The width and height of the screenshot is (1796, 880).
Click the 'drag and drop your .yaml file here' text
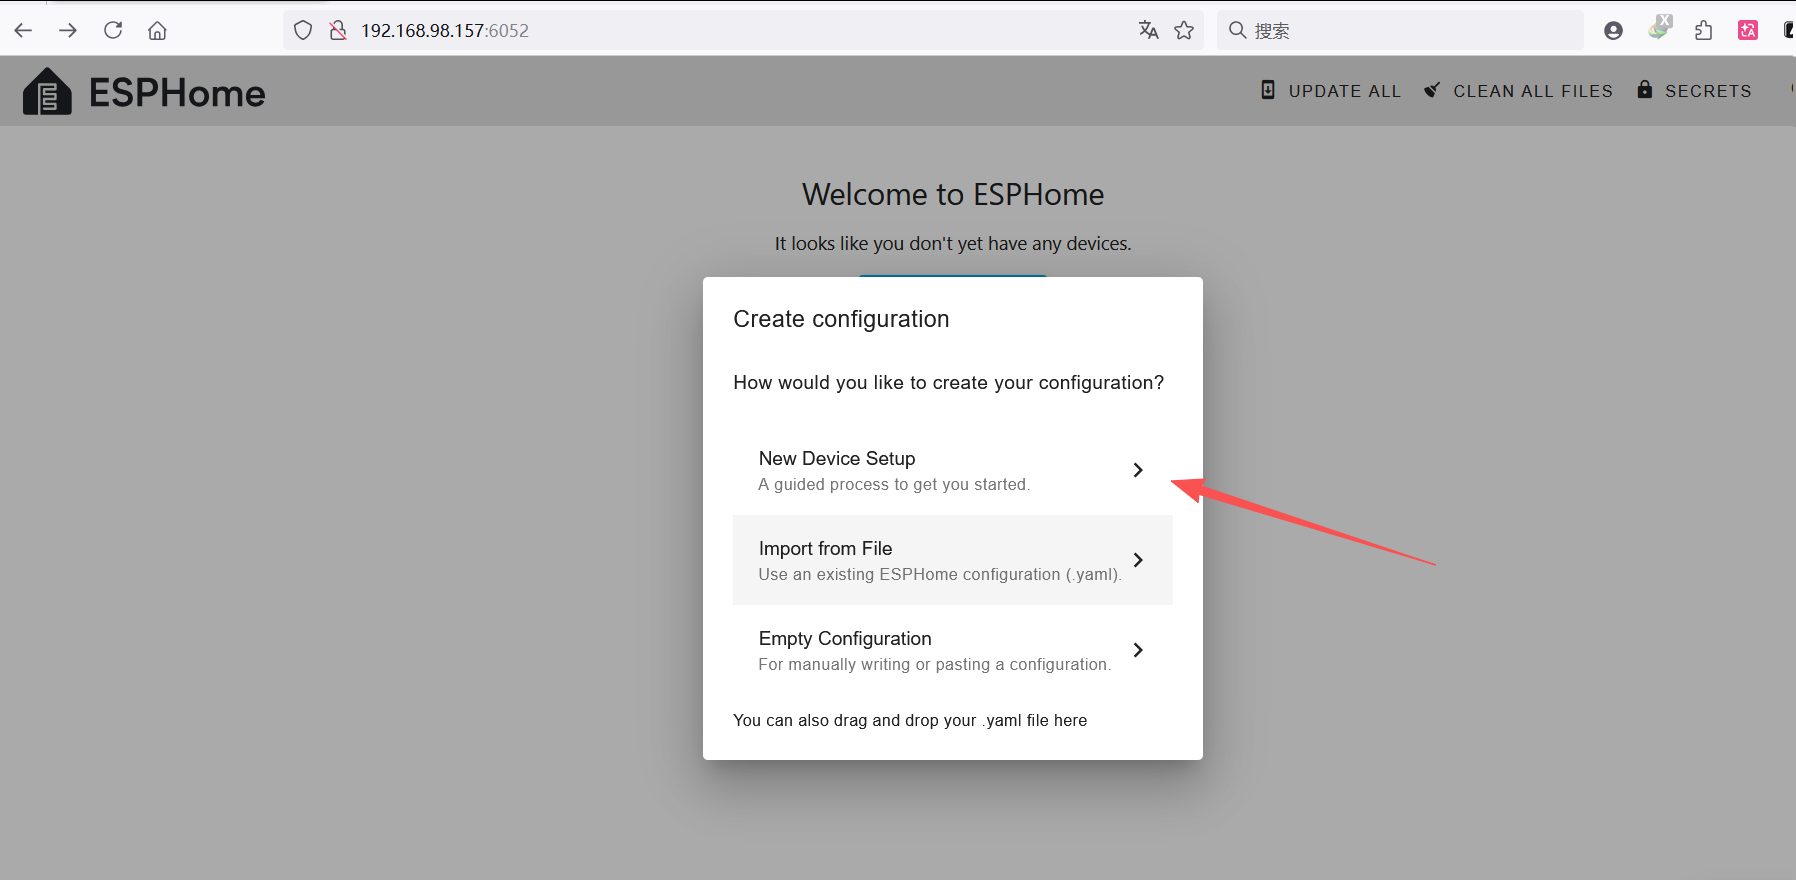coord(960,720)
